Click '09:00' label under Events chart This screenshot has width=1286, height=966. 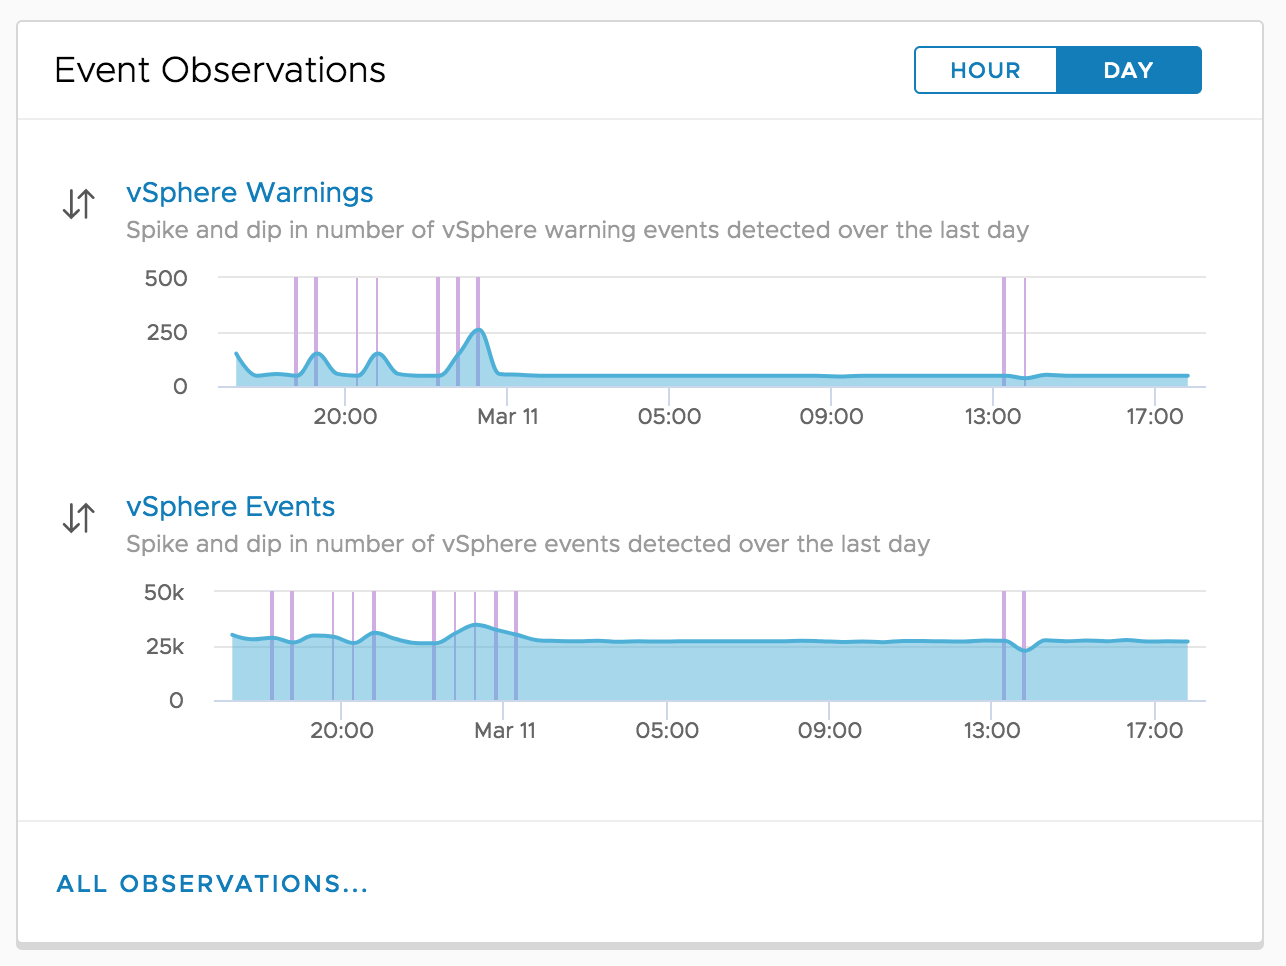(830, 730)
